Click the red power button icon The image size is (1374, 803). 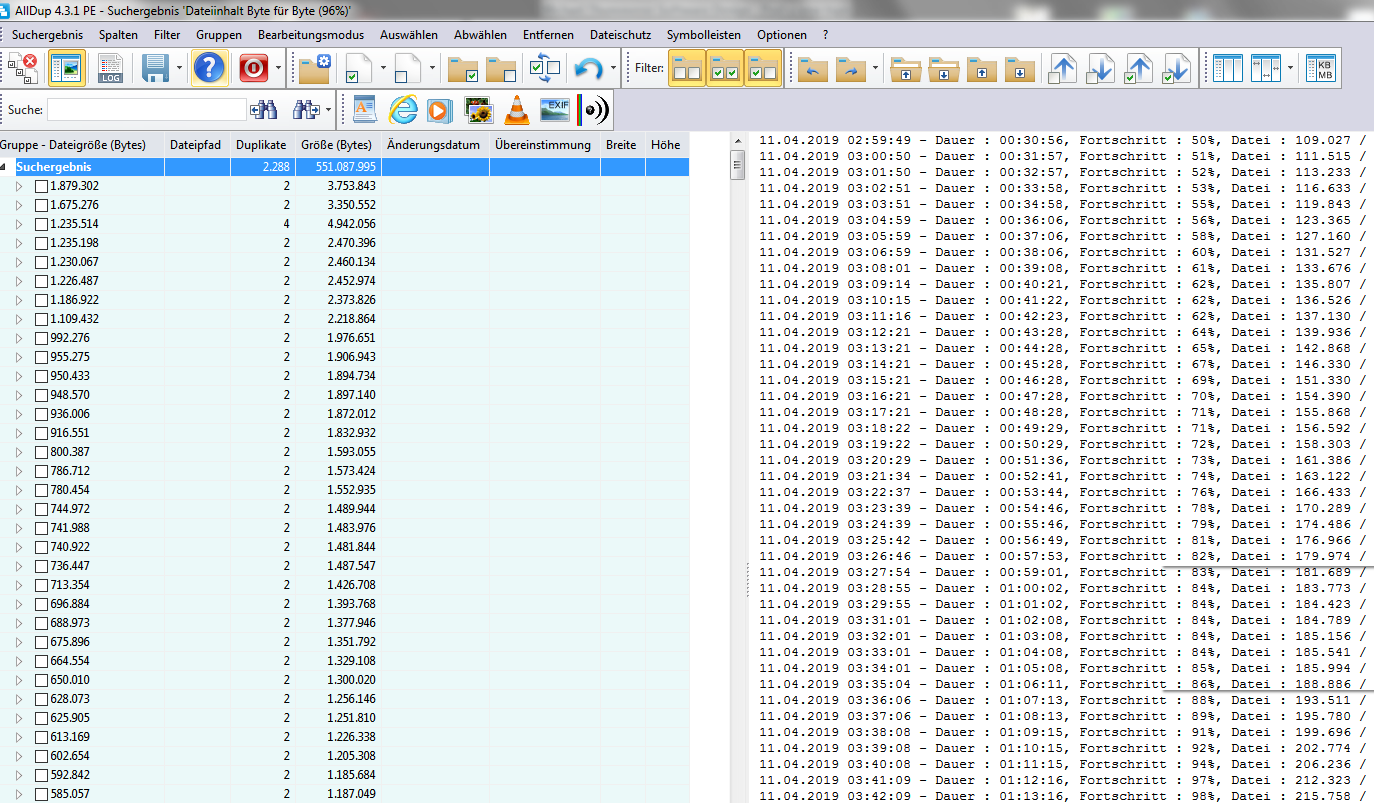pos(254,69)
